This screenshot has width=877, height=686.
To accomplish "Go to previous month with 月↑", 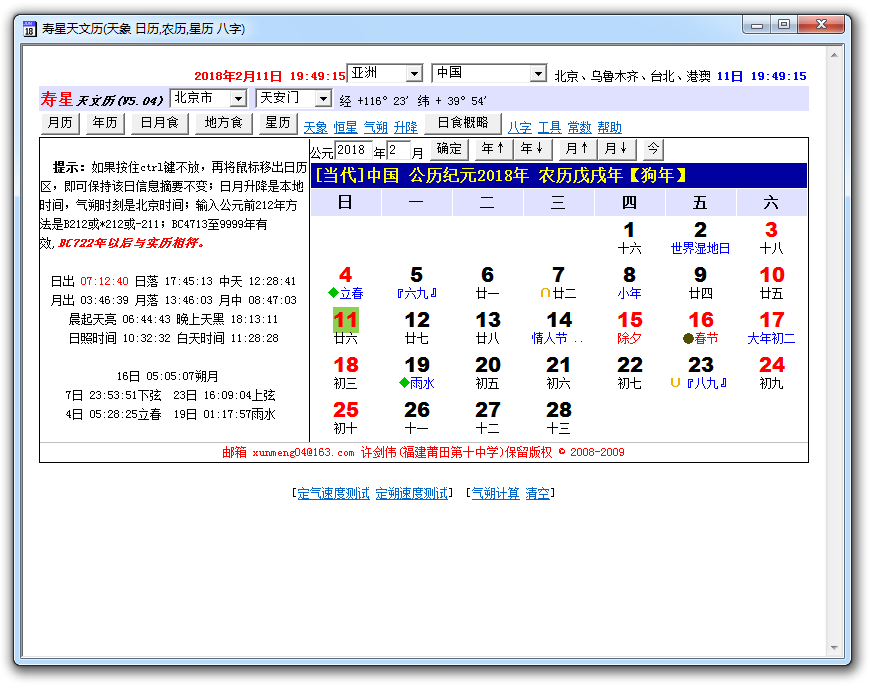I will [576, 149].
